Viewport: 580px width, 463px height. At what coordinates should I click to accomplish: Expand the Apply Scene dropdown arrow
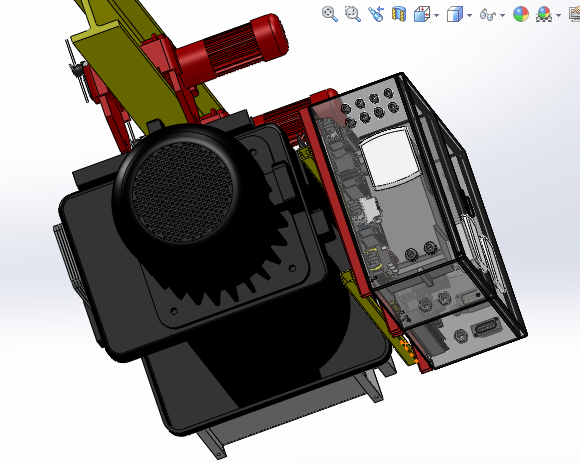pyautogui.click(x=559, y=15)
